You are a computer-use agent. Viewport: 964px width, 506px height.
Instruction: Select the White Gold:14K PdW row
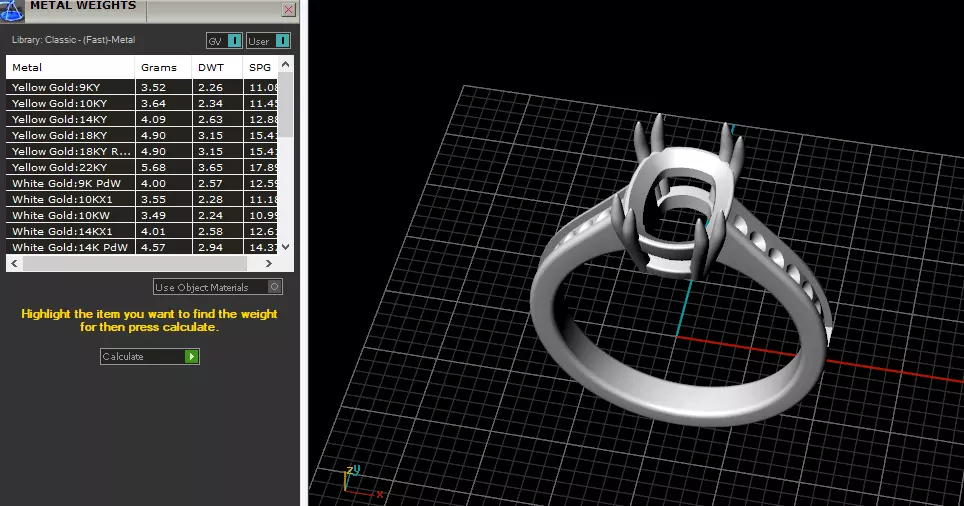point(142,247)
